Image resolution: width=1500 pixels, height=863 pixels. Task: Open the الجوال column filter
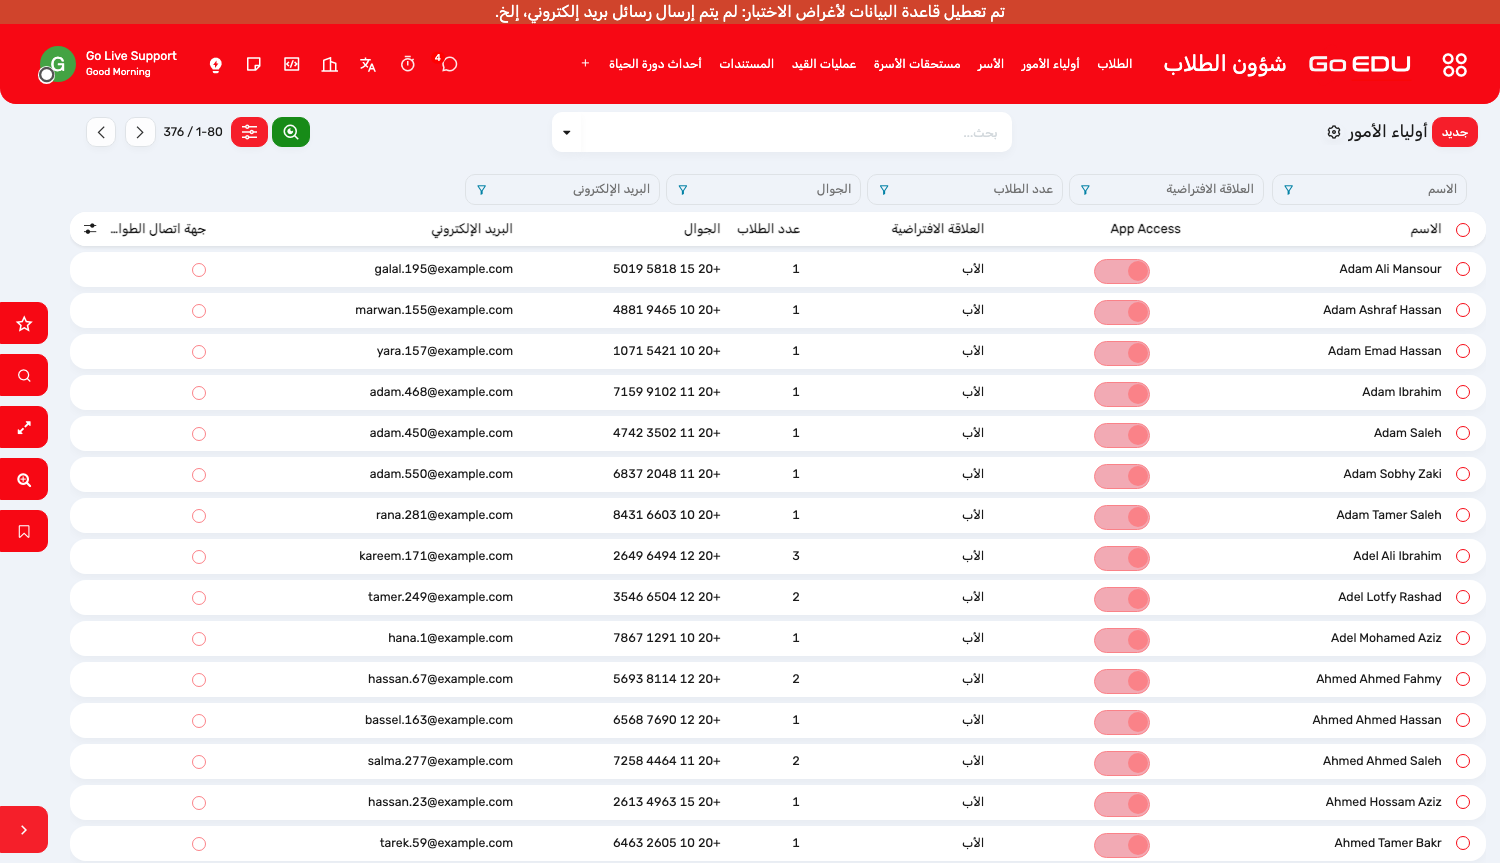[763, 189]
